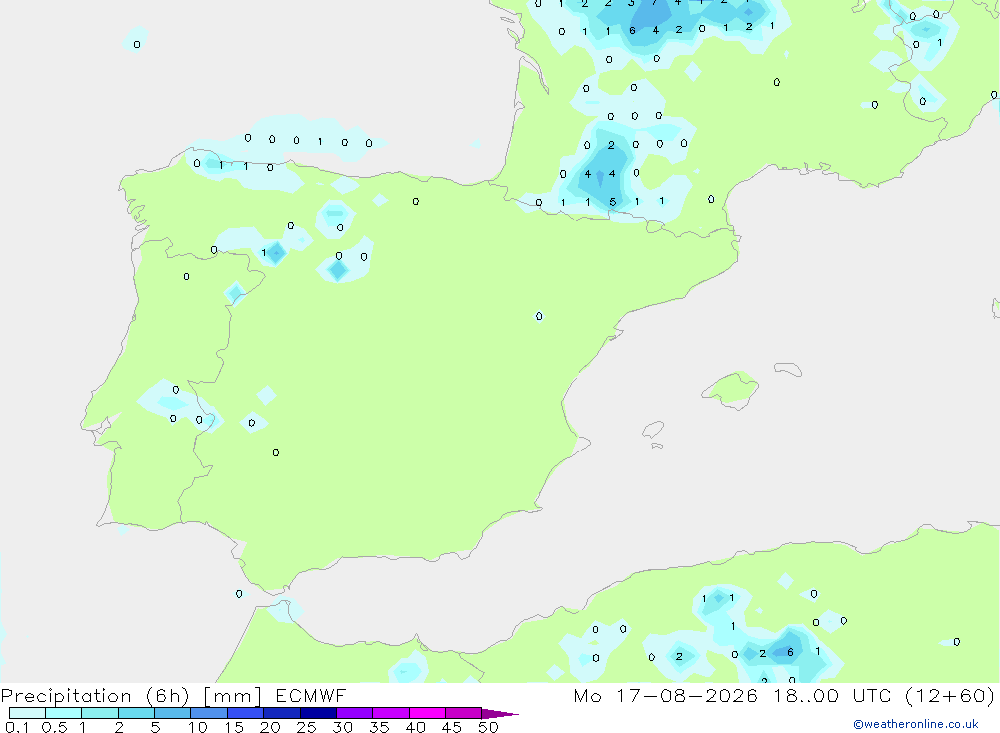Click the "0" value in central-eastern Spain

[x=539, y=316]
